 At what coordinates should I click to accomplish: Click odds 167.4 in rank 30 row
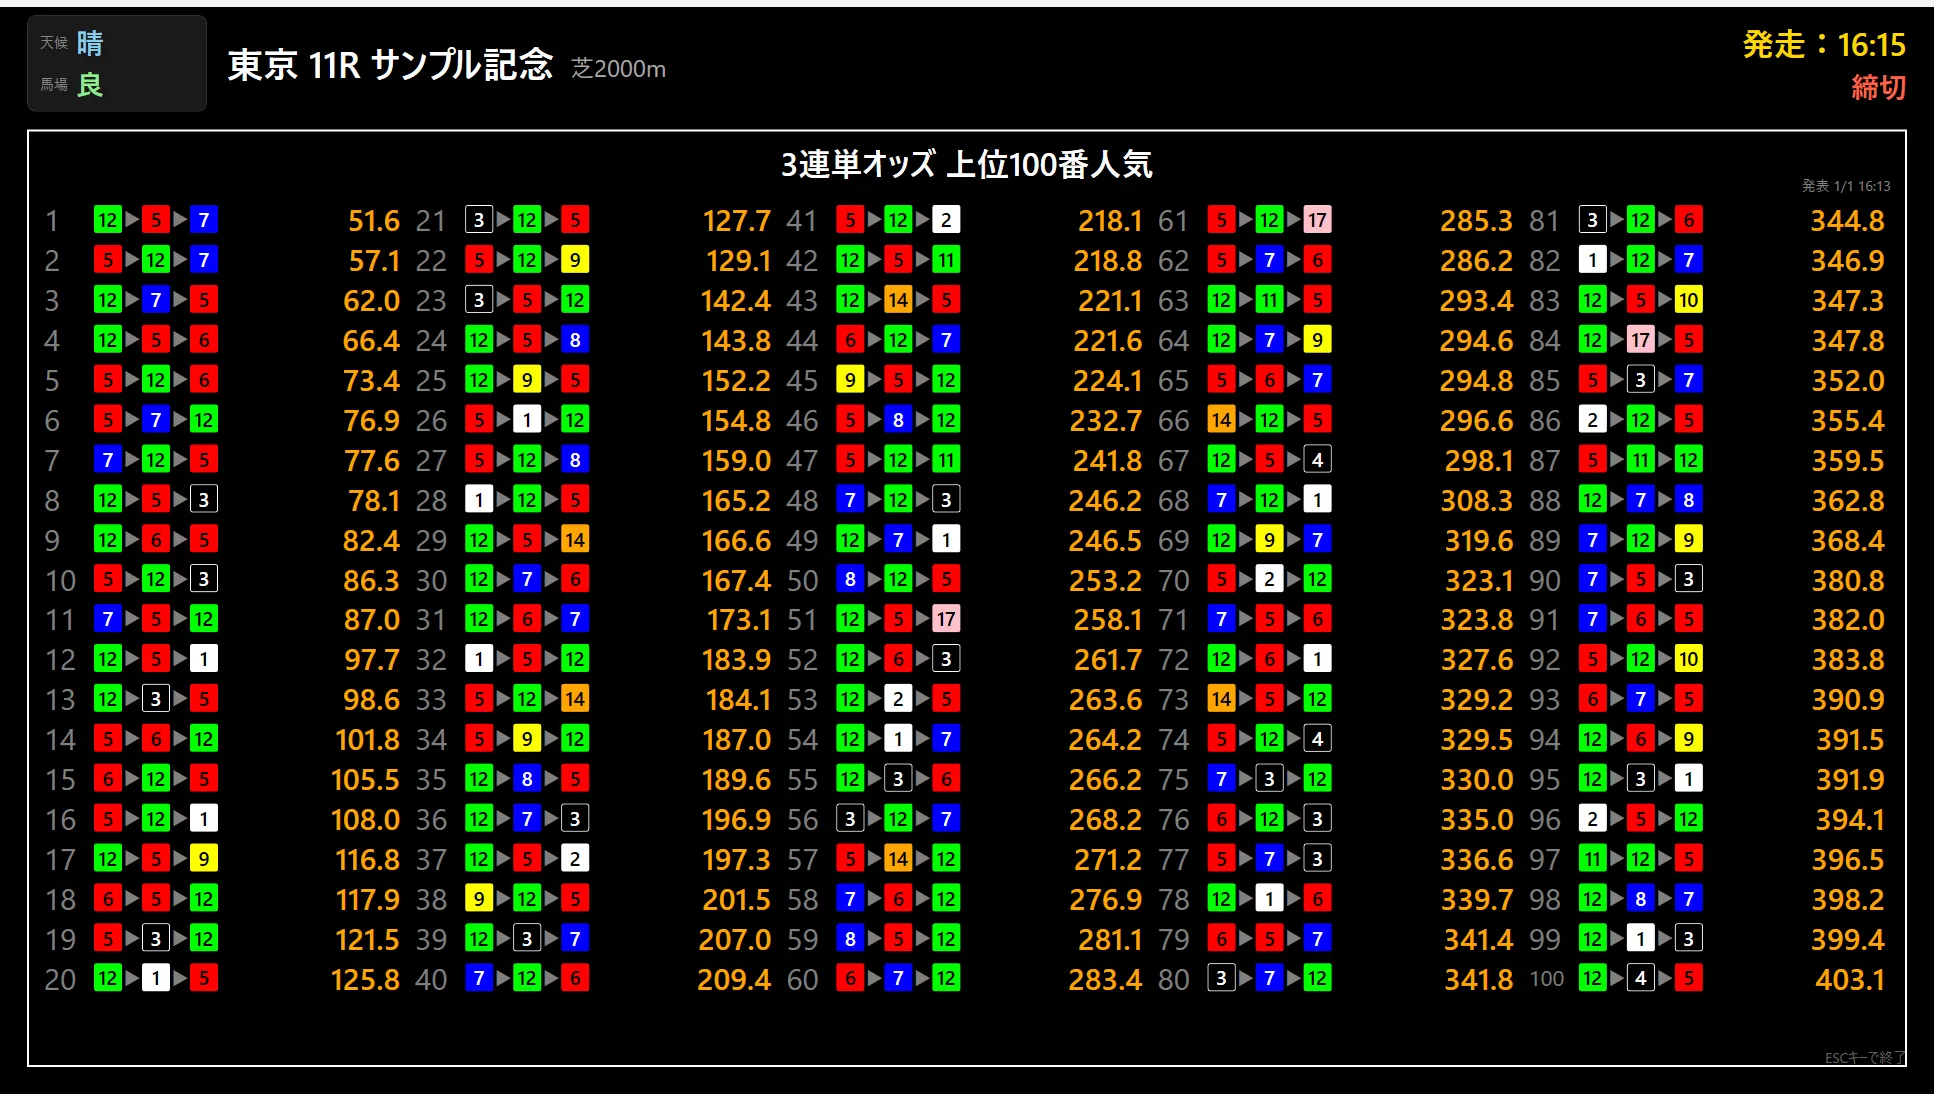[x=736, y=580]
